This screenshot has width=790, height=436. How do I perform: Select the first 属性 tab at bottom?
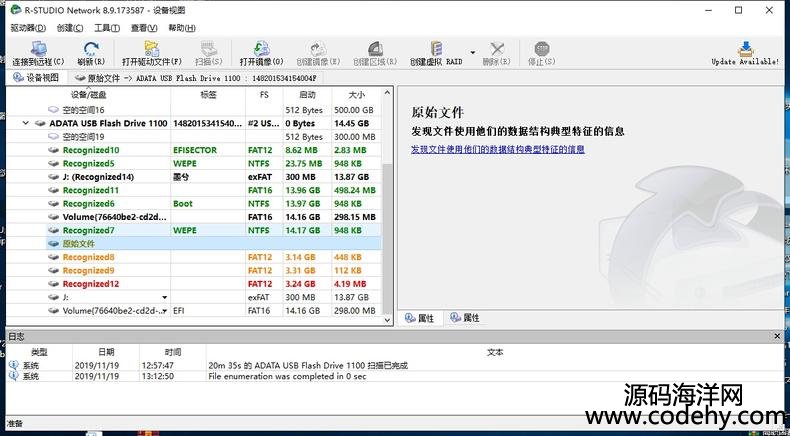click(x=419, y=318)
